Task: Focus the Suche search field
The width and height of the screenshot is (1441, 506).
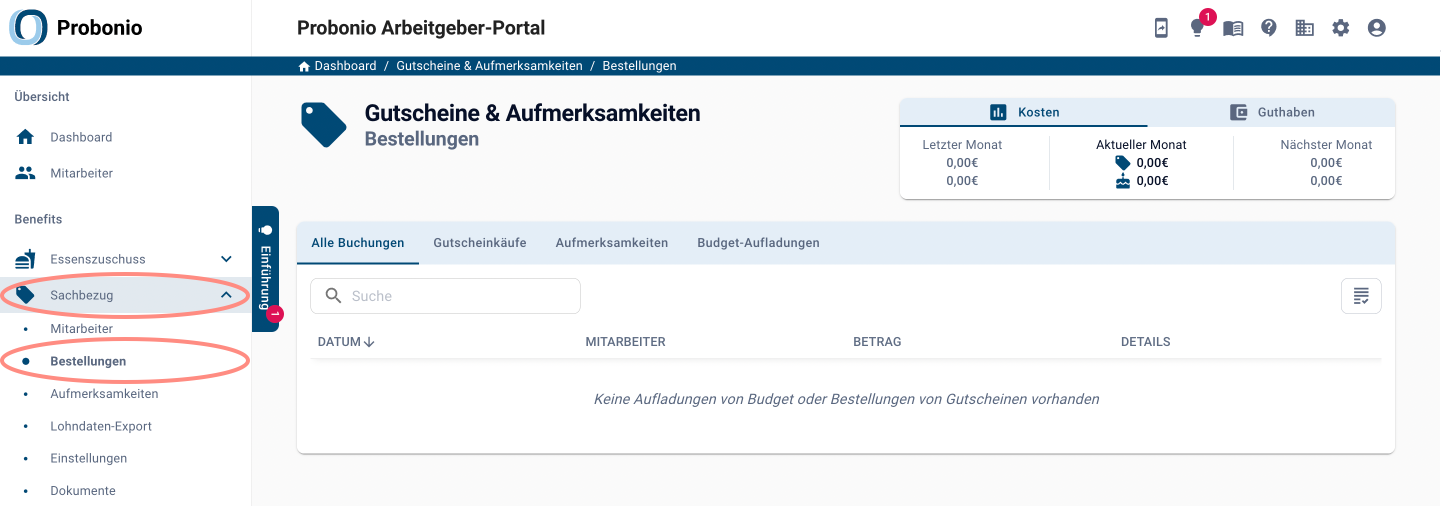Action: pos(446,296)
